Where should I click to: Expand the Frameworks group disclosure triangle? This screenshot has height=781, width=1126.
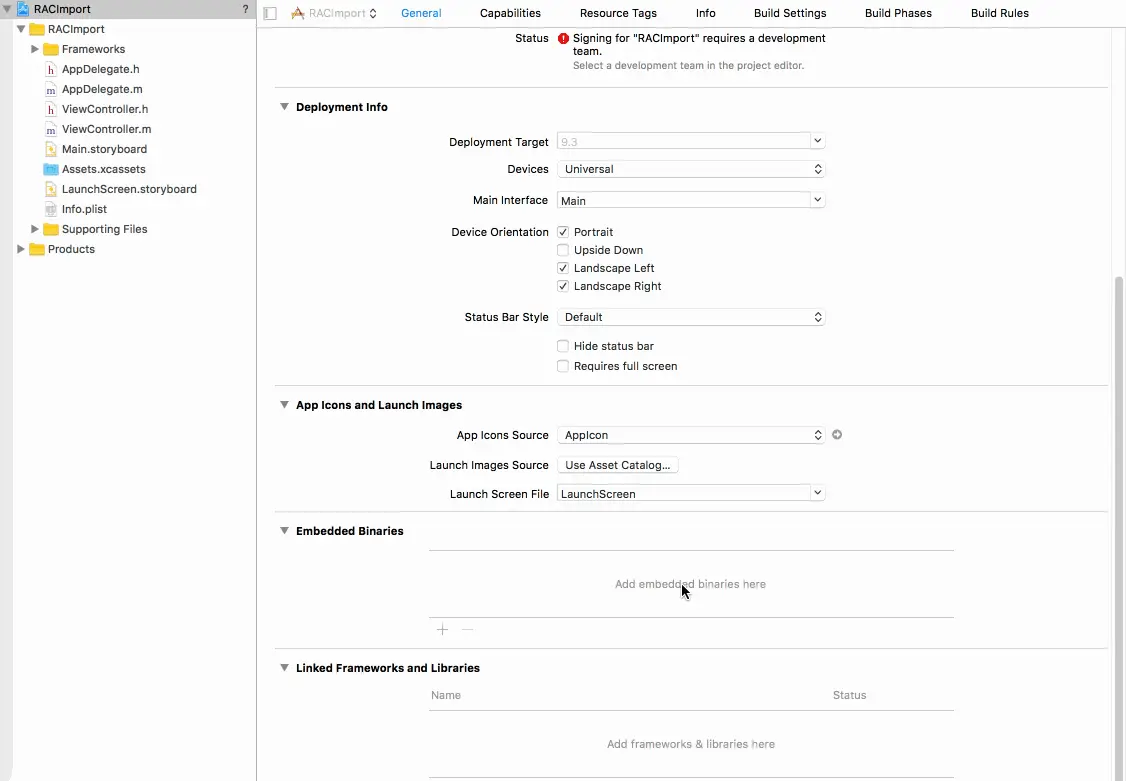pos(34,50)
